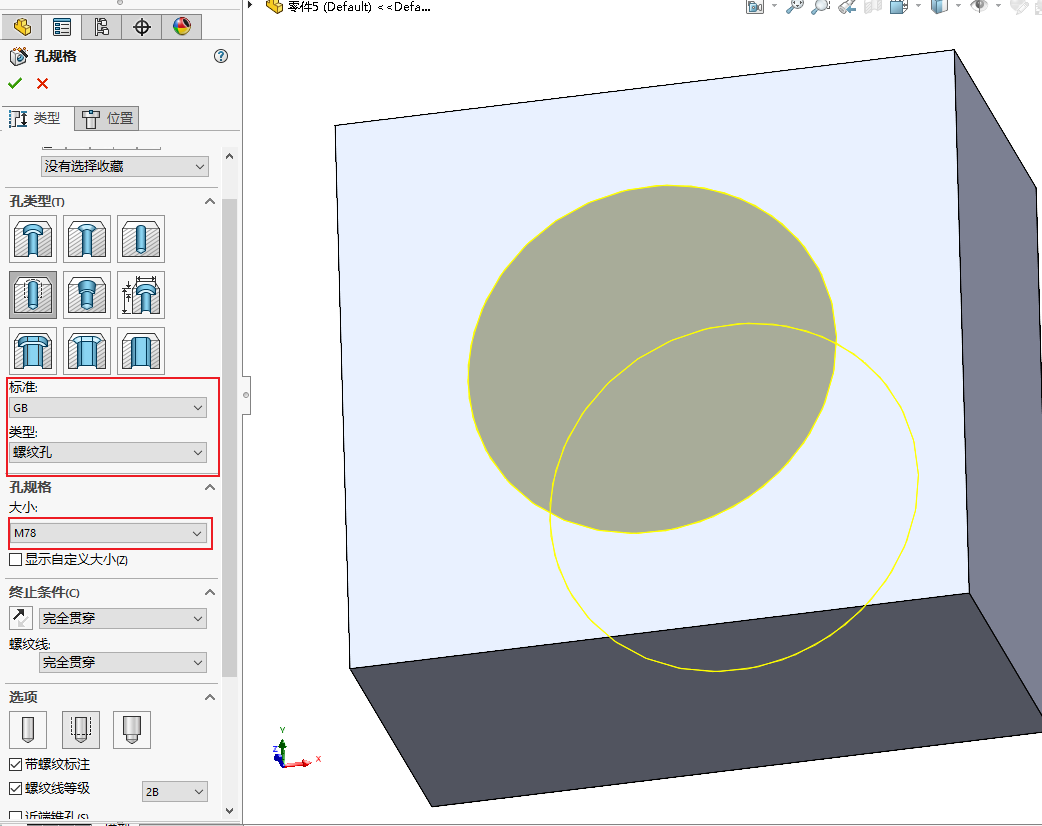Uncheck the 带螺纹标注 checkbox
Image resolution: width=1042 pixels, height=826 pixels.
(x=15, y=764)
